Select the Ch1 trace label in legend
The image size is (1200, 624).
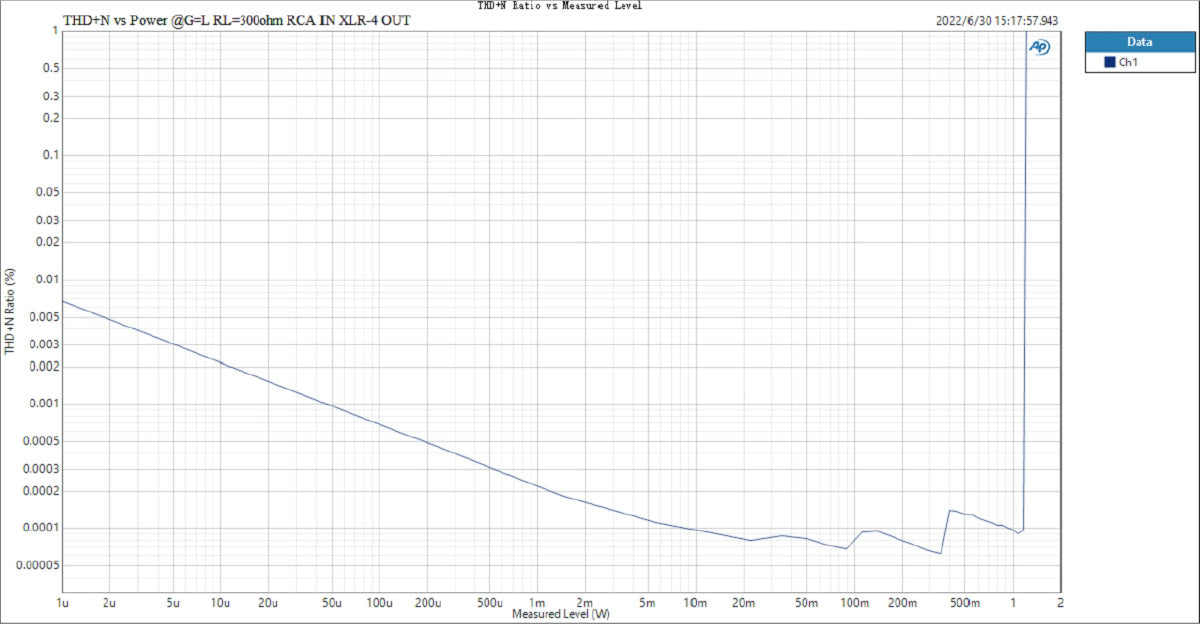click(x=1128, y=62)
